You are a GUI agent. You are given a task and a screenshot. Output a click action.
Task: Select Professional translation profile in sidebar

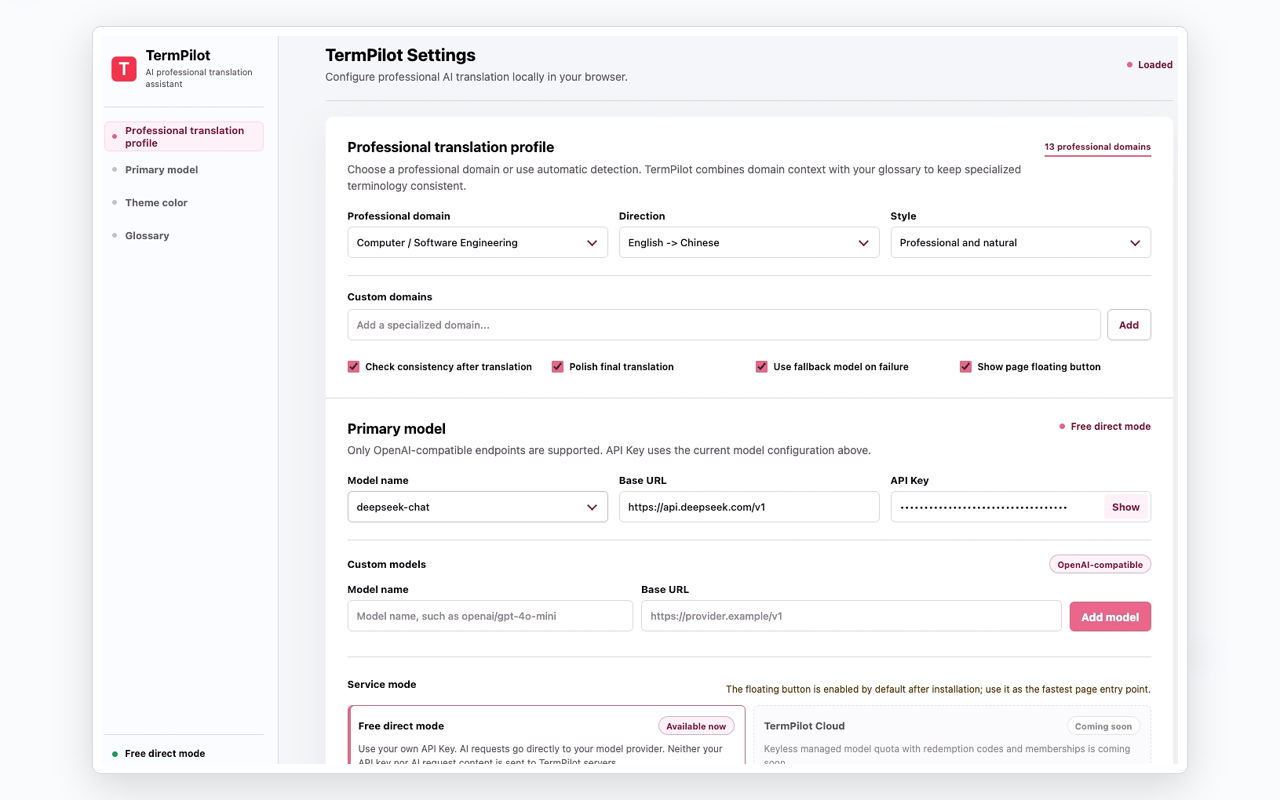pyautogui.click(x=184, y=137)
